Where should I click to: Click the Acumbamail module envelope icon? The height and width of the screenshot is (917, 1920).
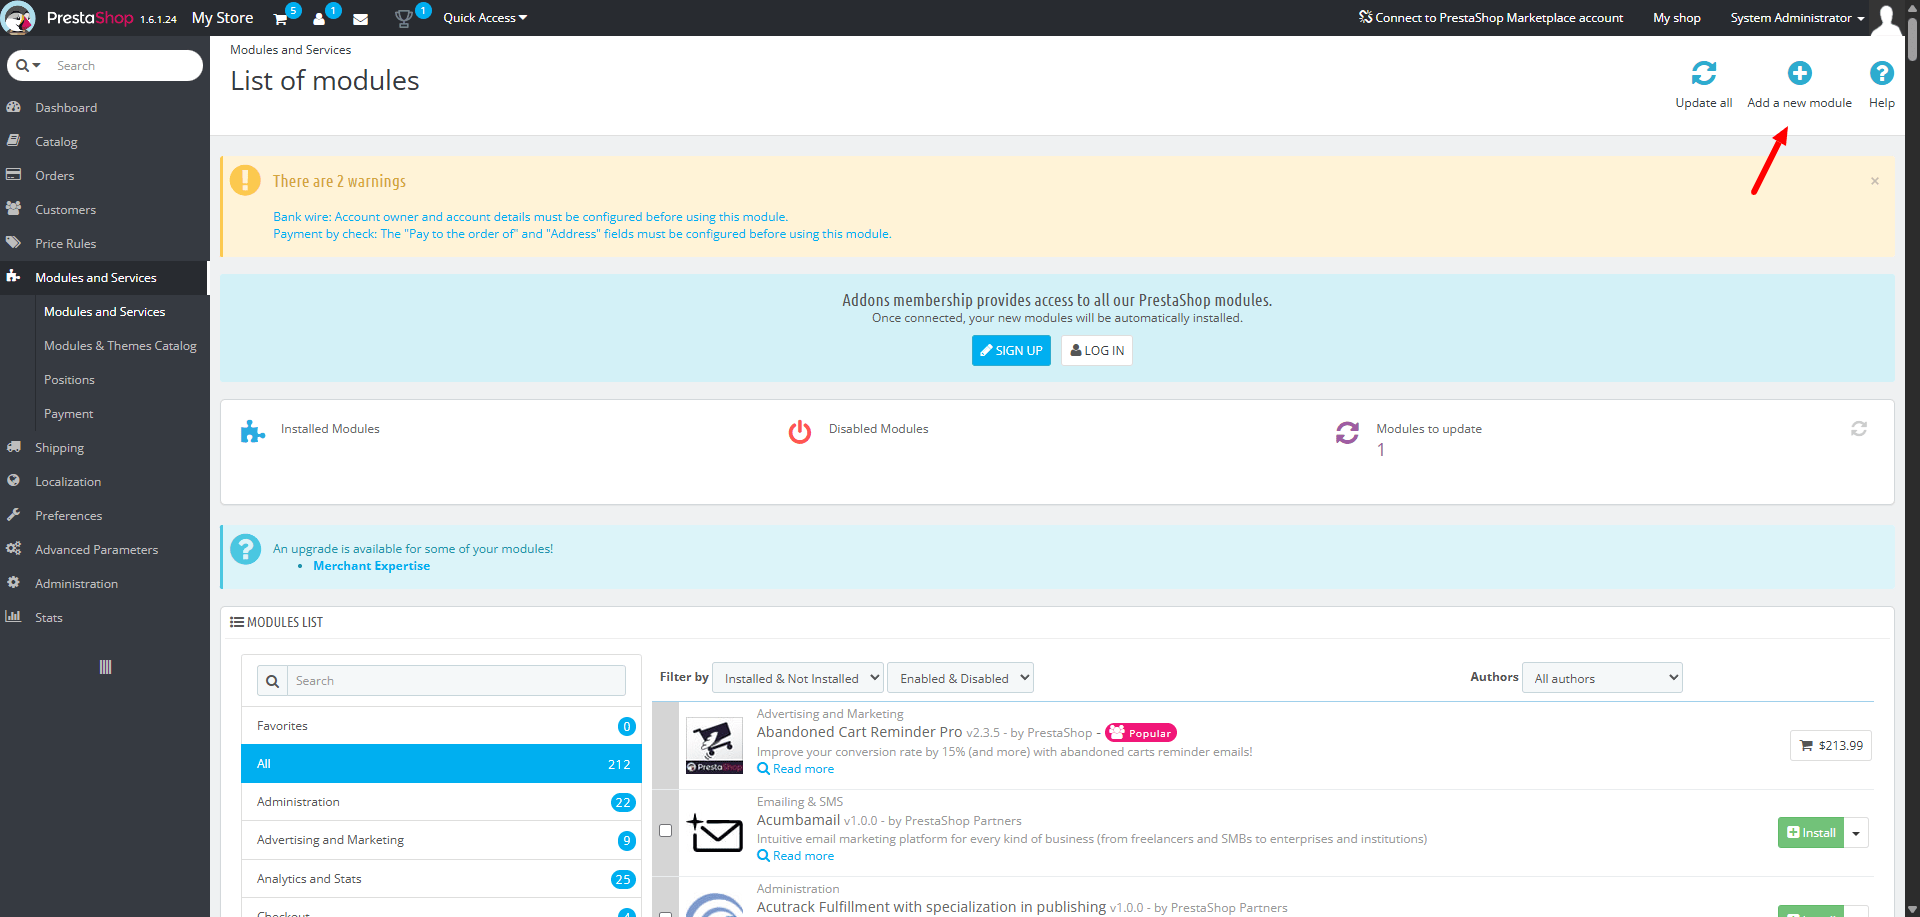714,832
